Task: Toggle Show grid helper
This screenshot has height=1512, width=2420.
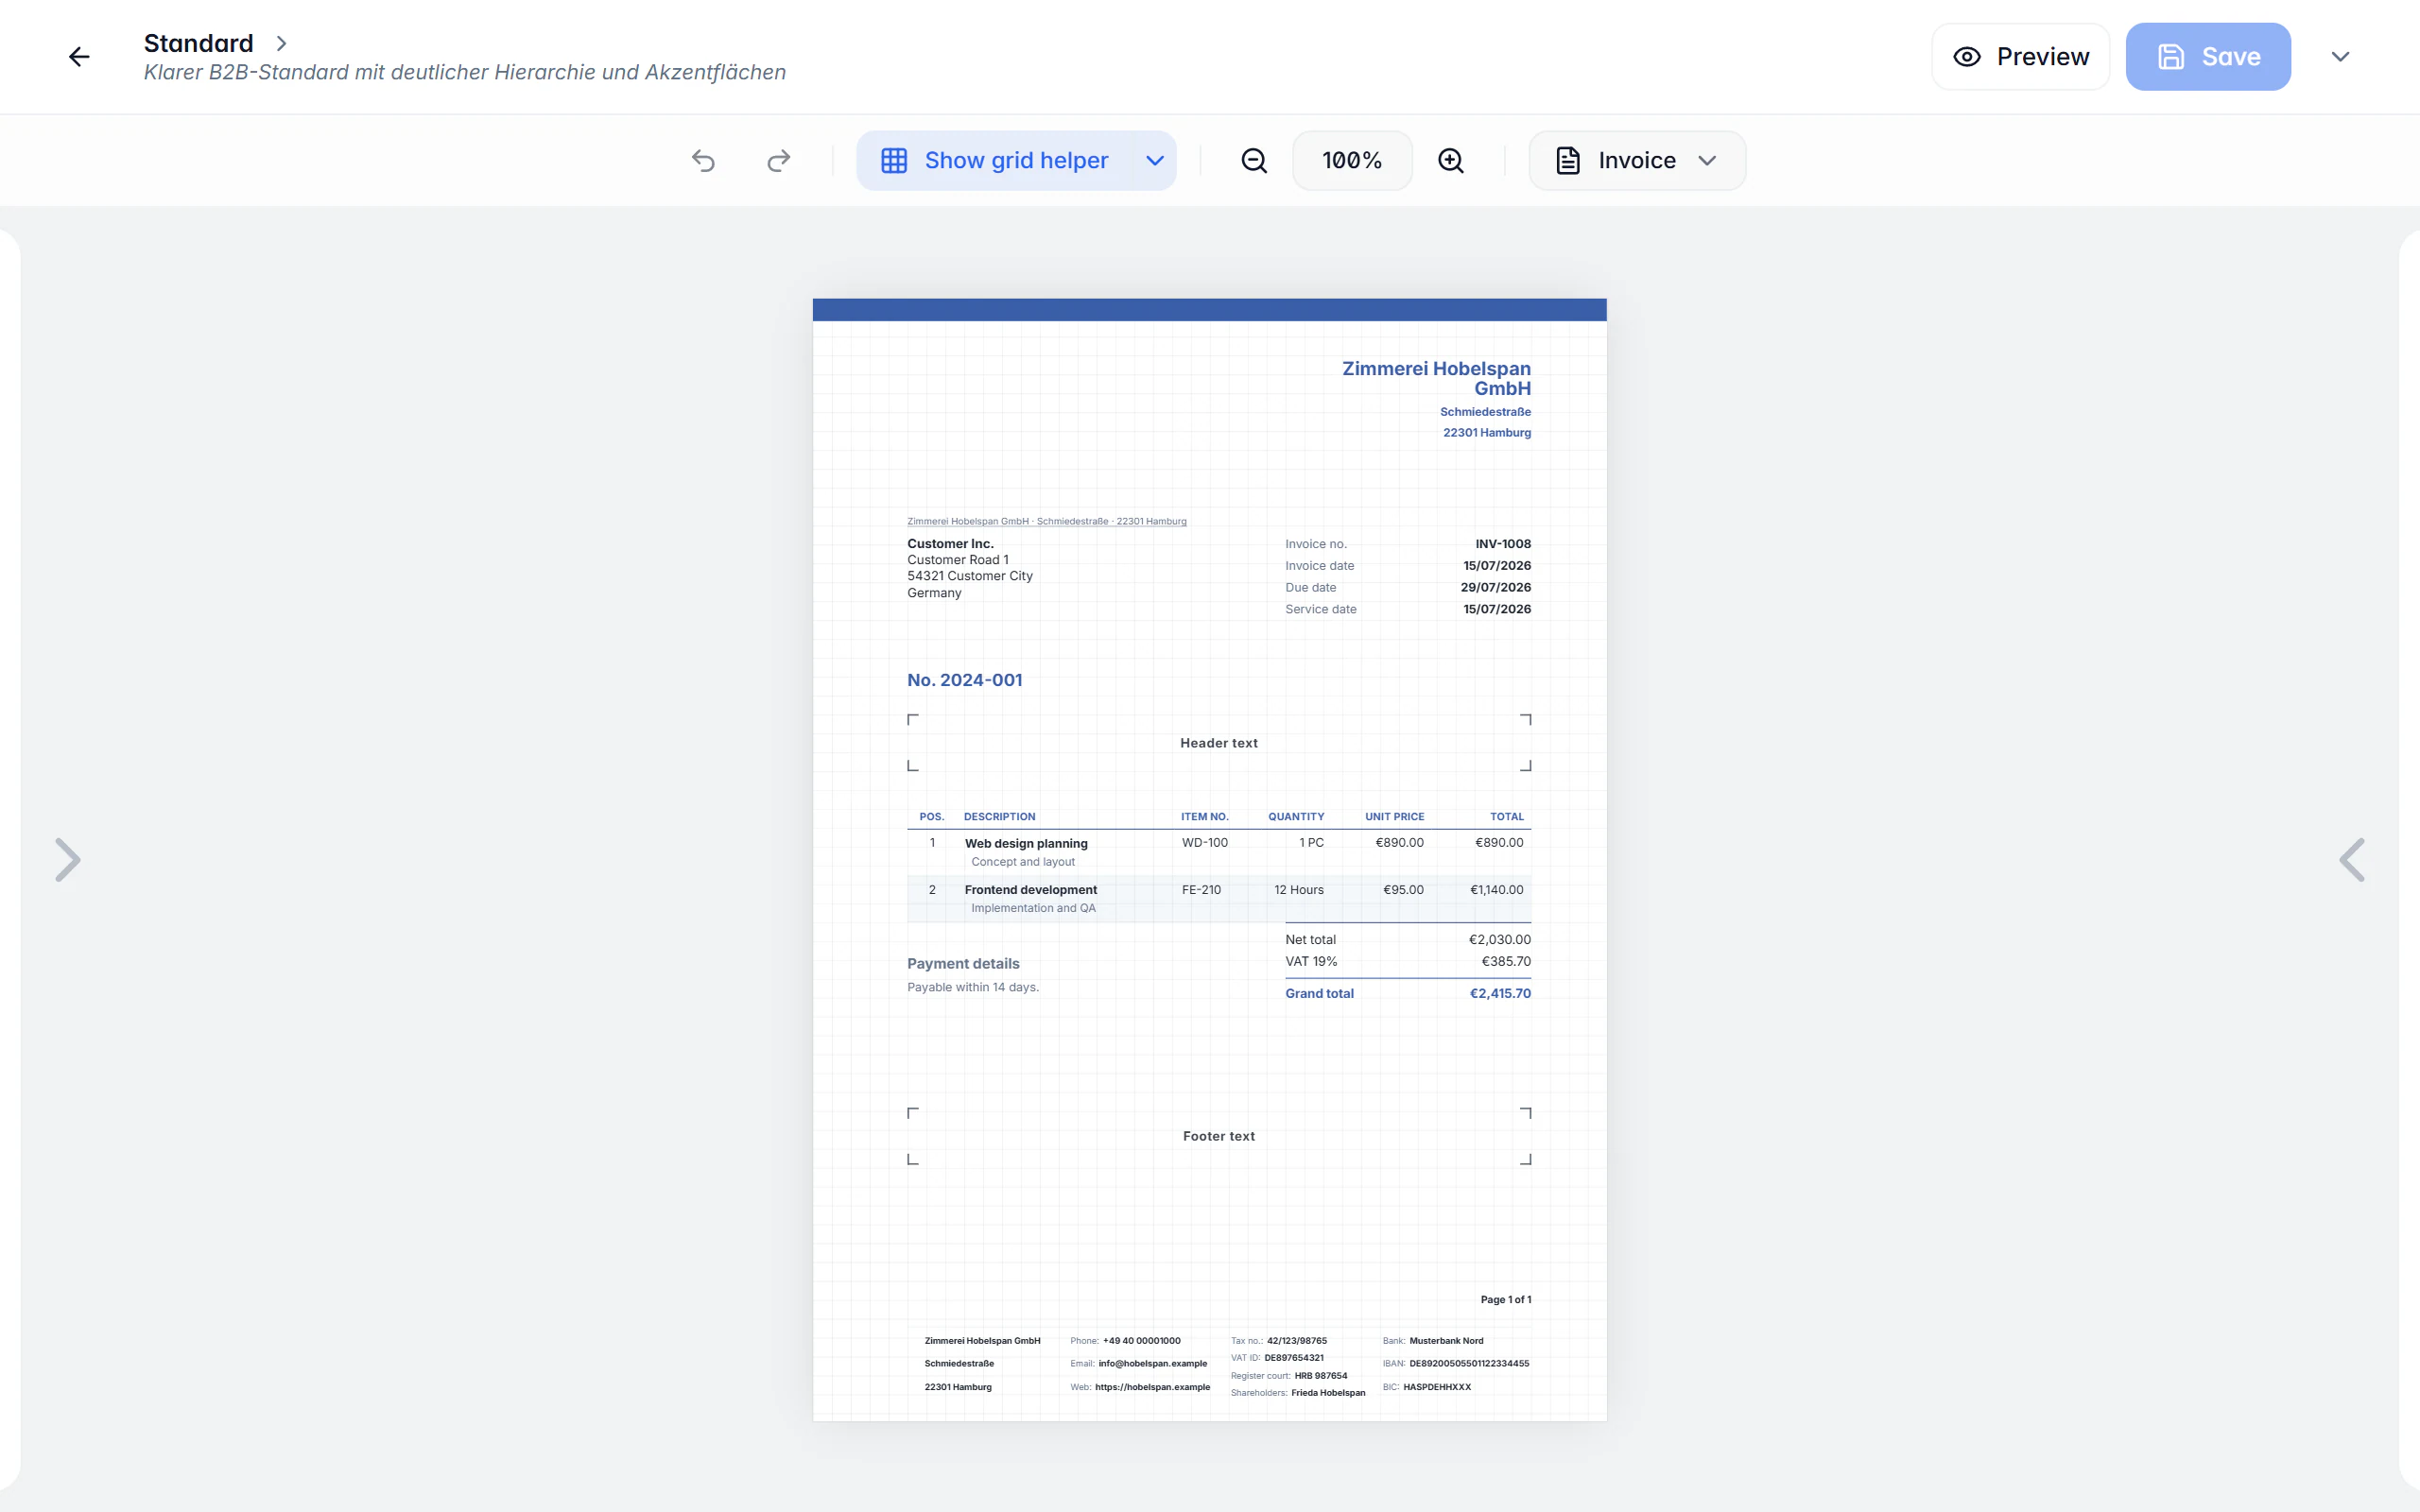Action: point(995,160)
